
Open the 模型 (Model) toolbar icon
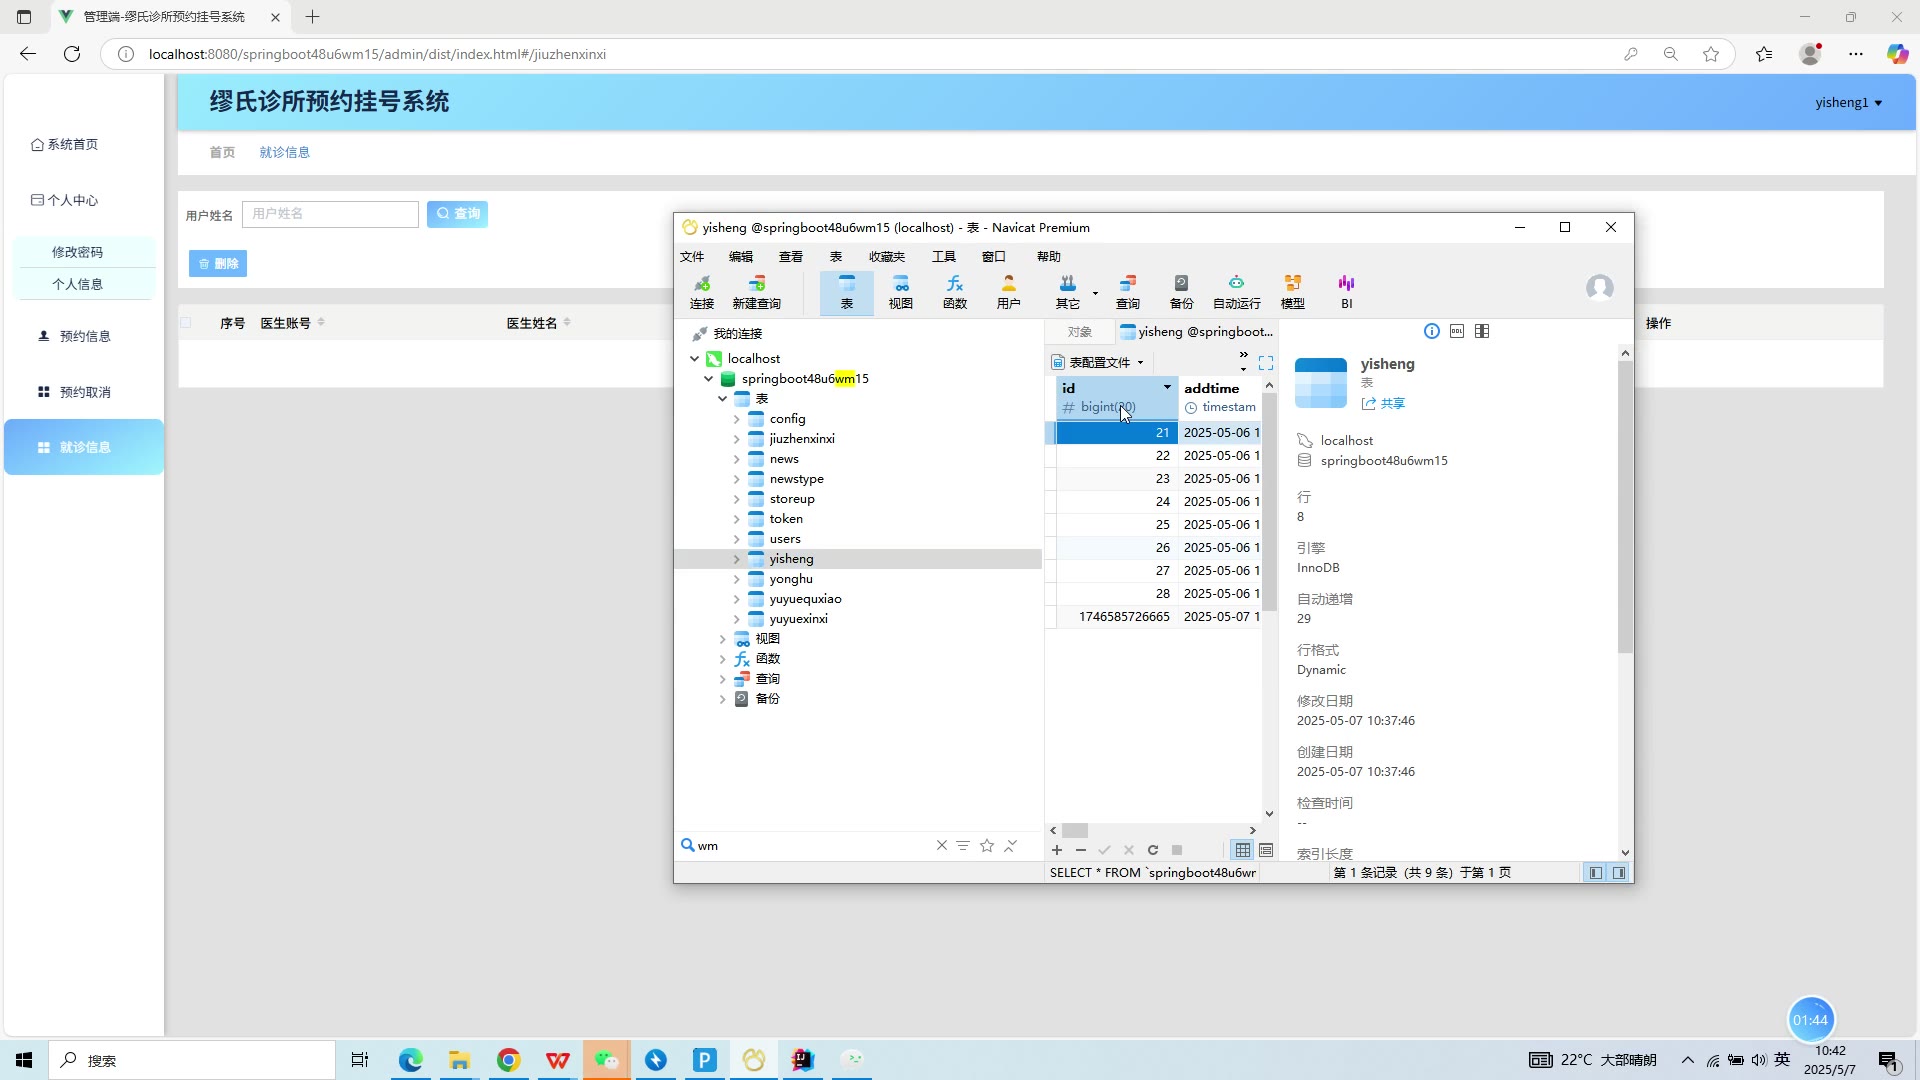click(x=1292, y=291)
